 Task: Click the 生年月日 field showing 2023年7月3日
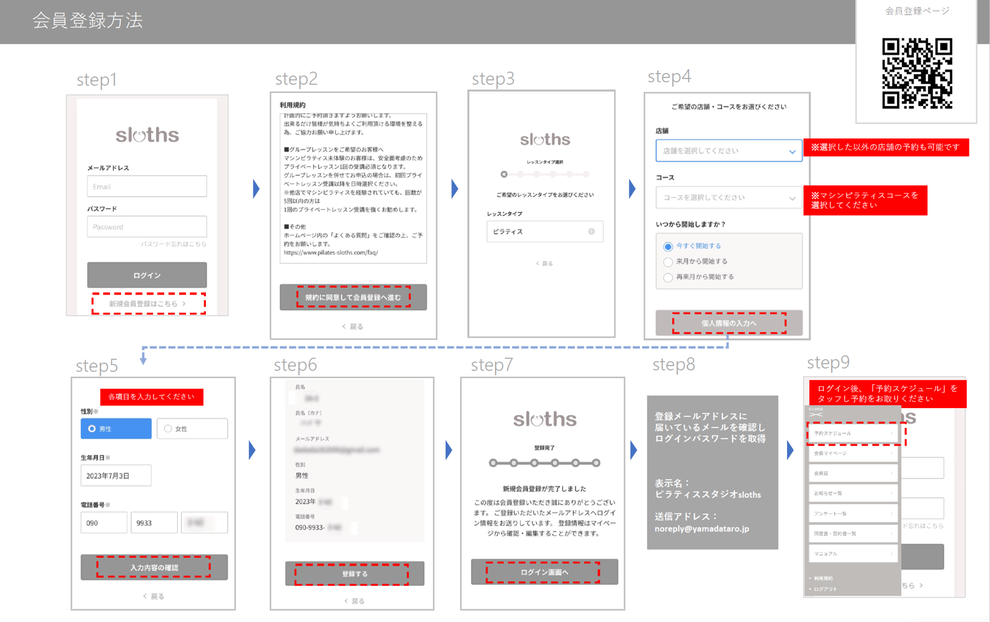(x=116, y=475)
